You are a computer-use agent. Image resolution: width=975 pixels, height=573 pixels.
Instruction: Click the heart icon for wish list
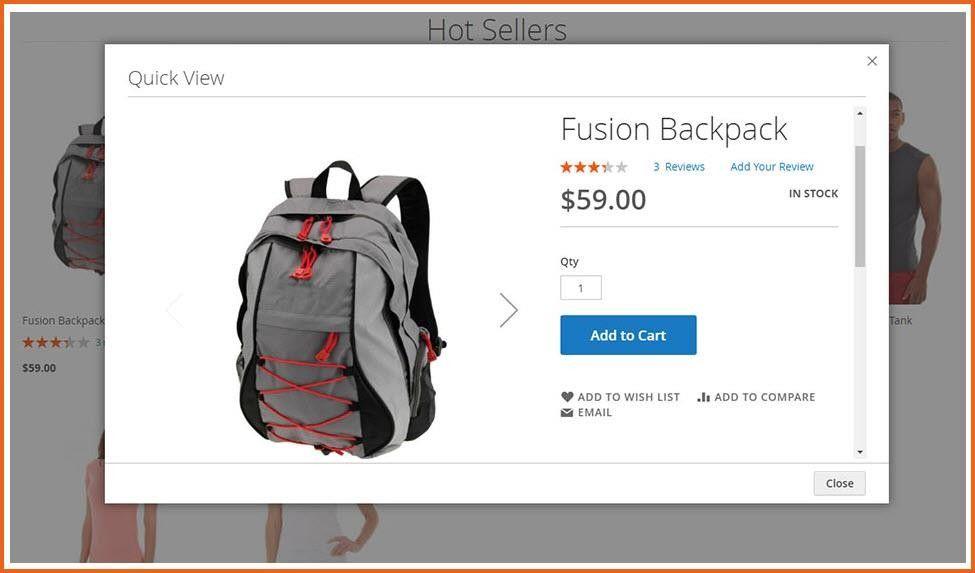(567, 397)
